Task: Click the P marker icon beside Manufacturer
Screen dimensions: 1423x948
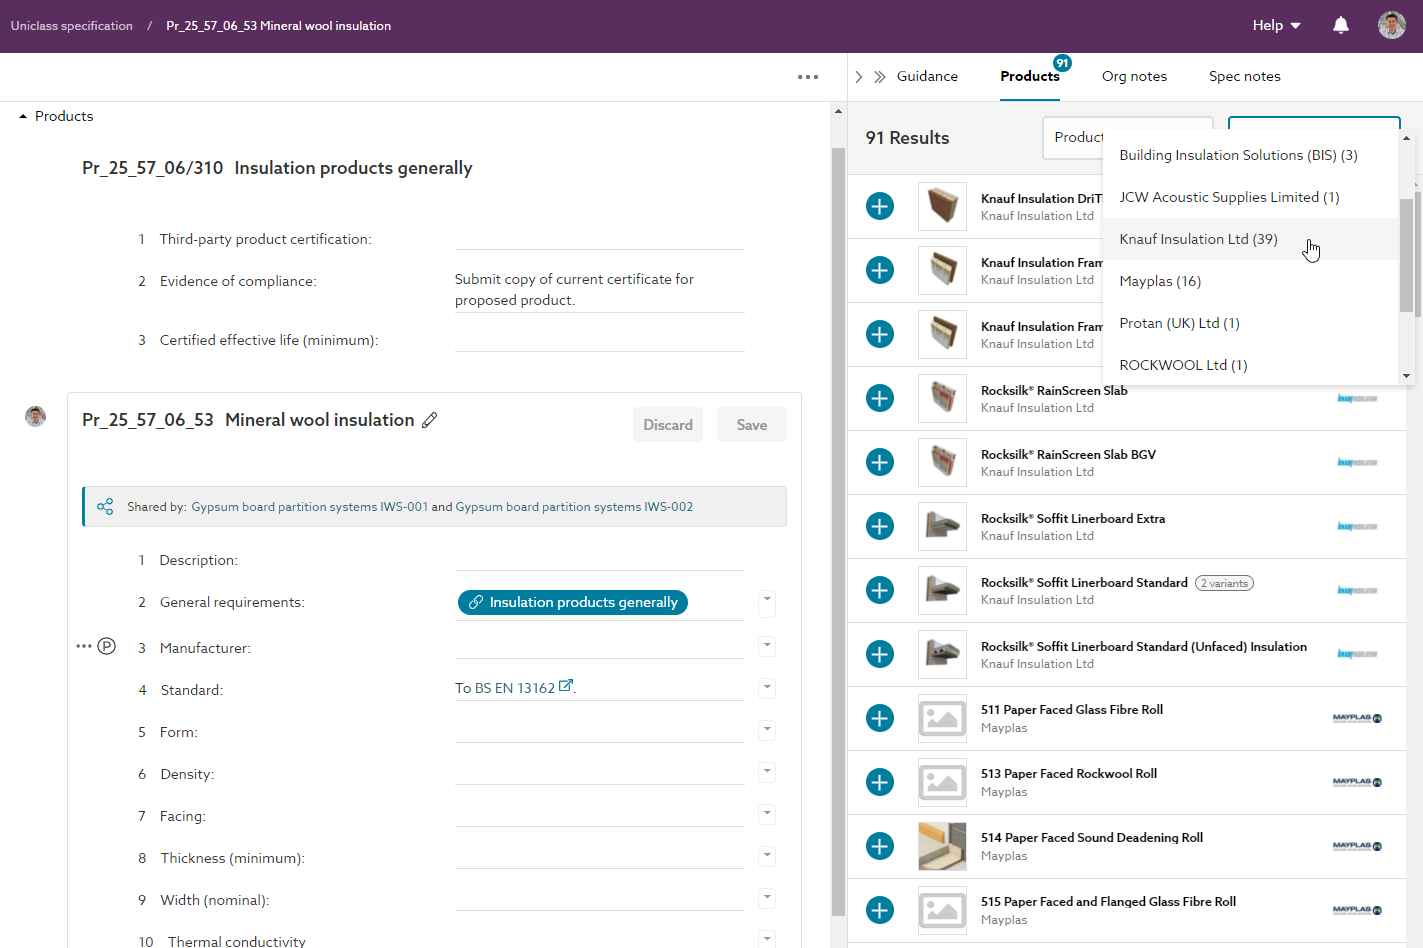Action: (x=107, y=646)
